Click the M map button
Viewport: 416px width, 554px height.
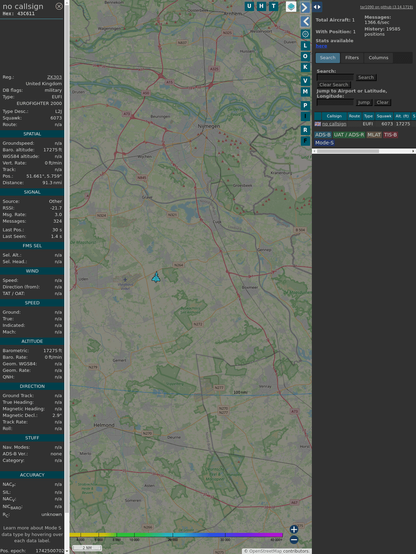click(305, 92)
